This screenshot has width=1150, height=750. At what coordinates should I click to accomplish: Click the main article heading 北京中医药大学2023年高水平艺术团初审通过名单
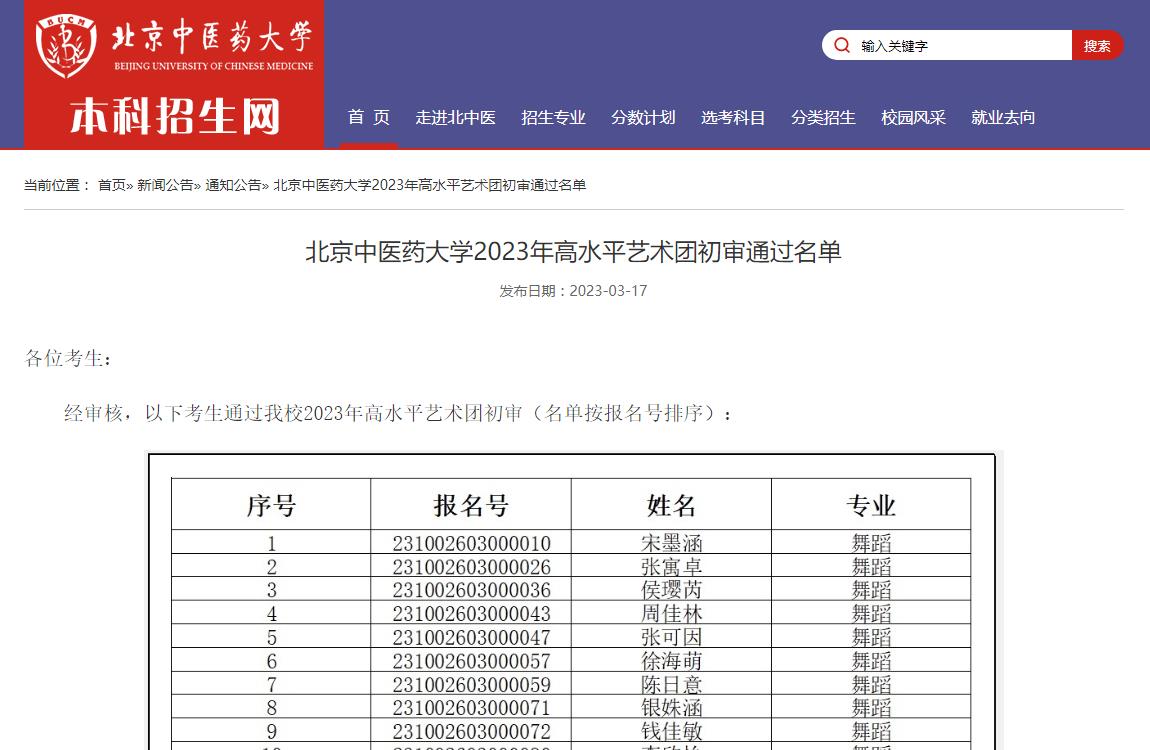[574, 251]
